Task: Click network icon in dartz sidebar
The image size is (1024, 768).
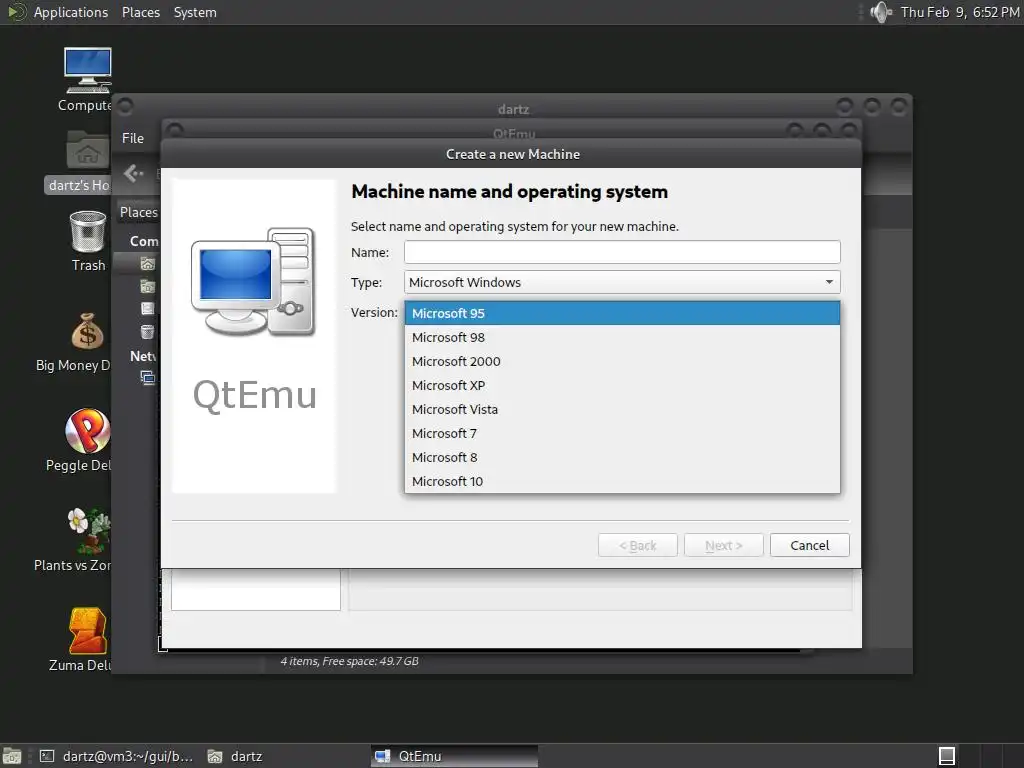Action: click(x=148, y=377)
